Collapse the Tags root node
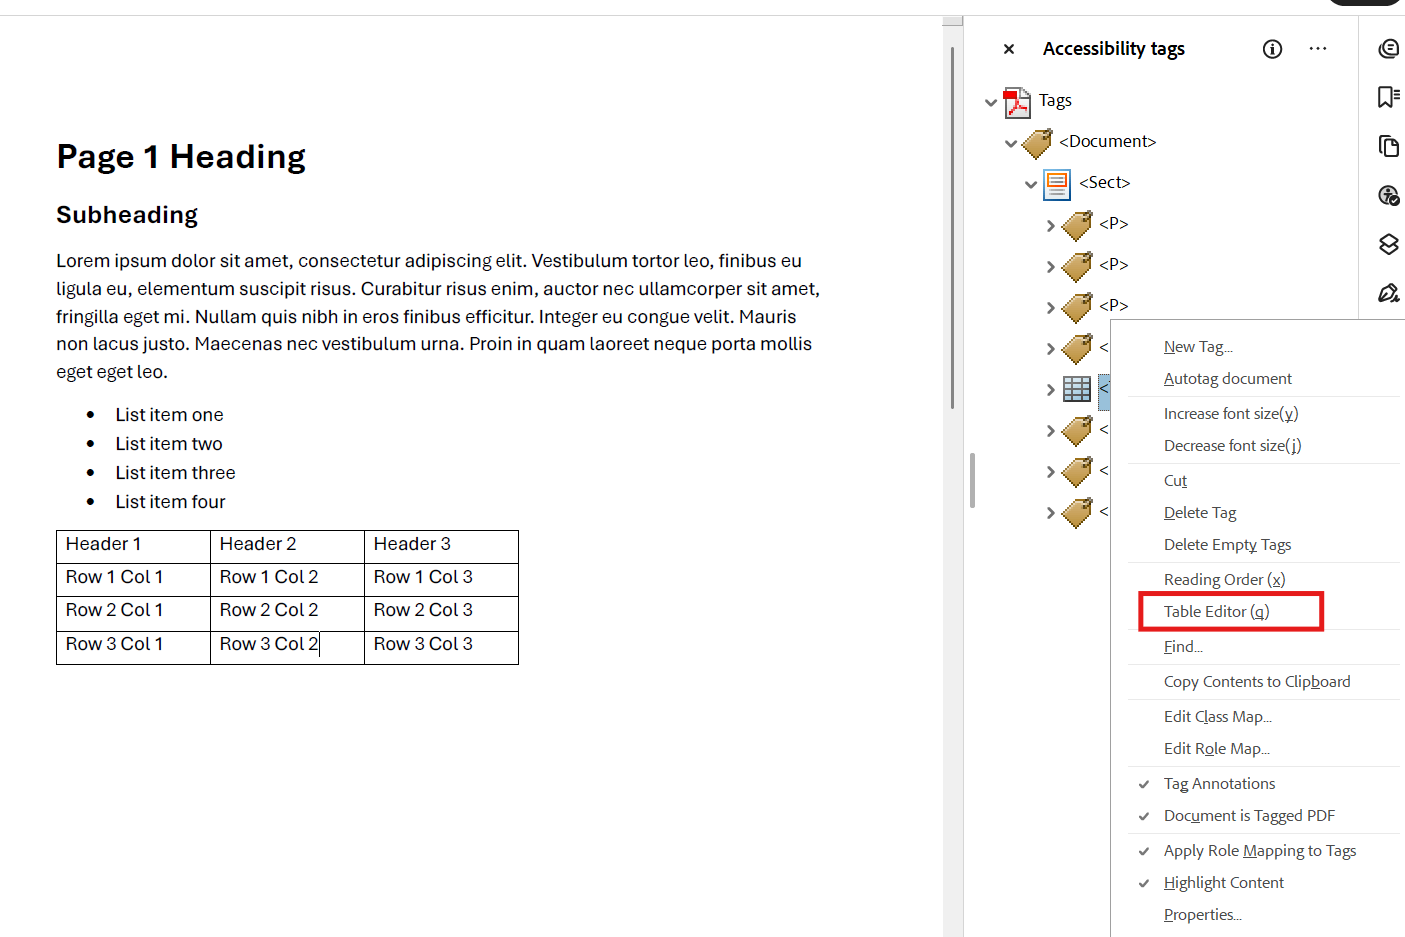 pyautogui.click(x=991, y=102)
